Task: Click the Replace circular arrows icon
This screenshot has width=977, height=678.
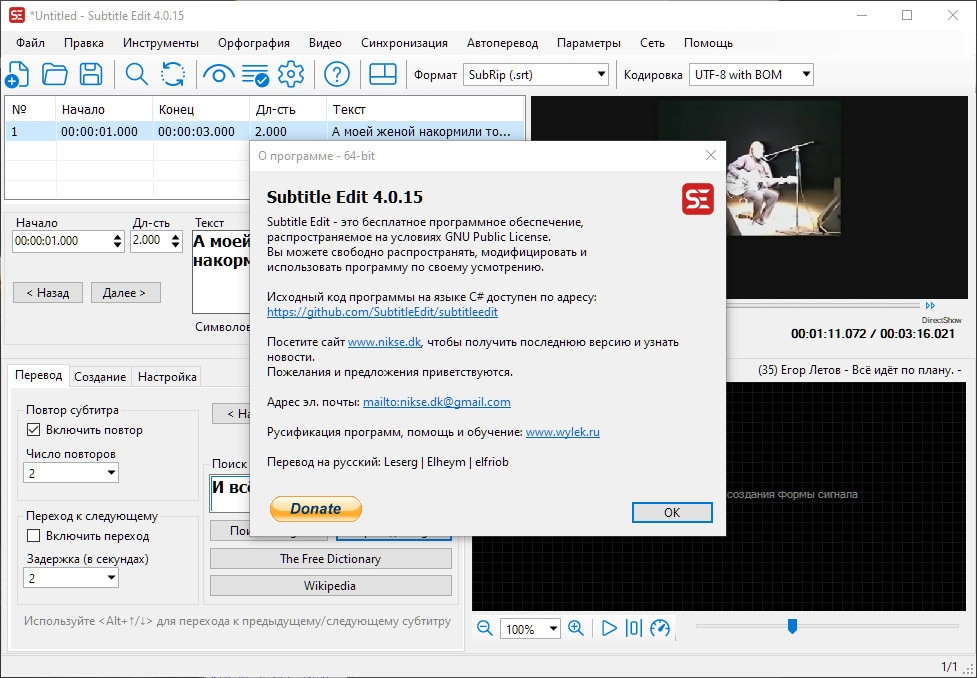Action: pyautogui.click(x=173, y=75)
